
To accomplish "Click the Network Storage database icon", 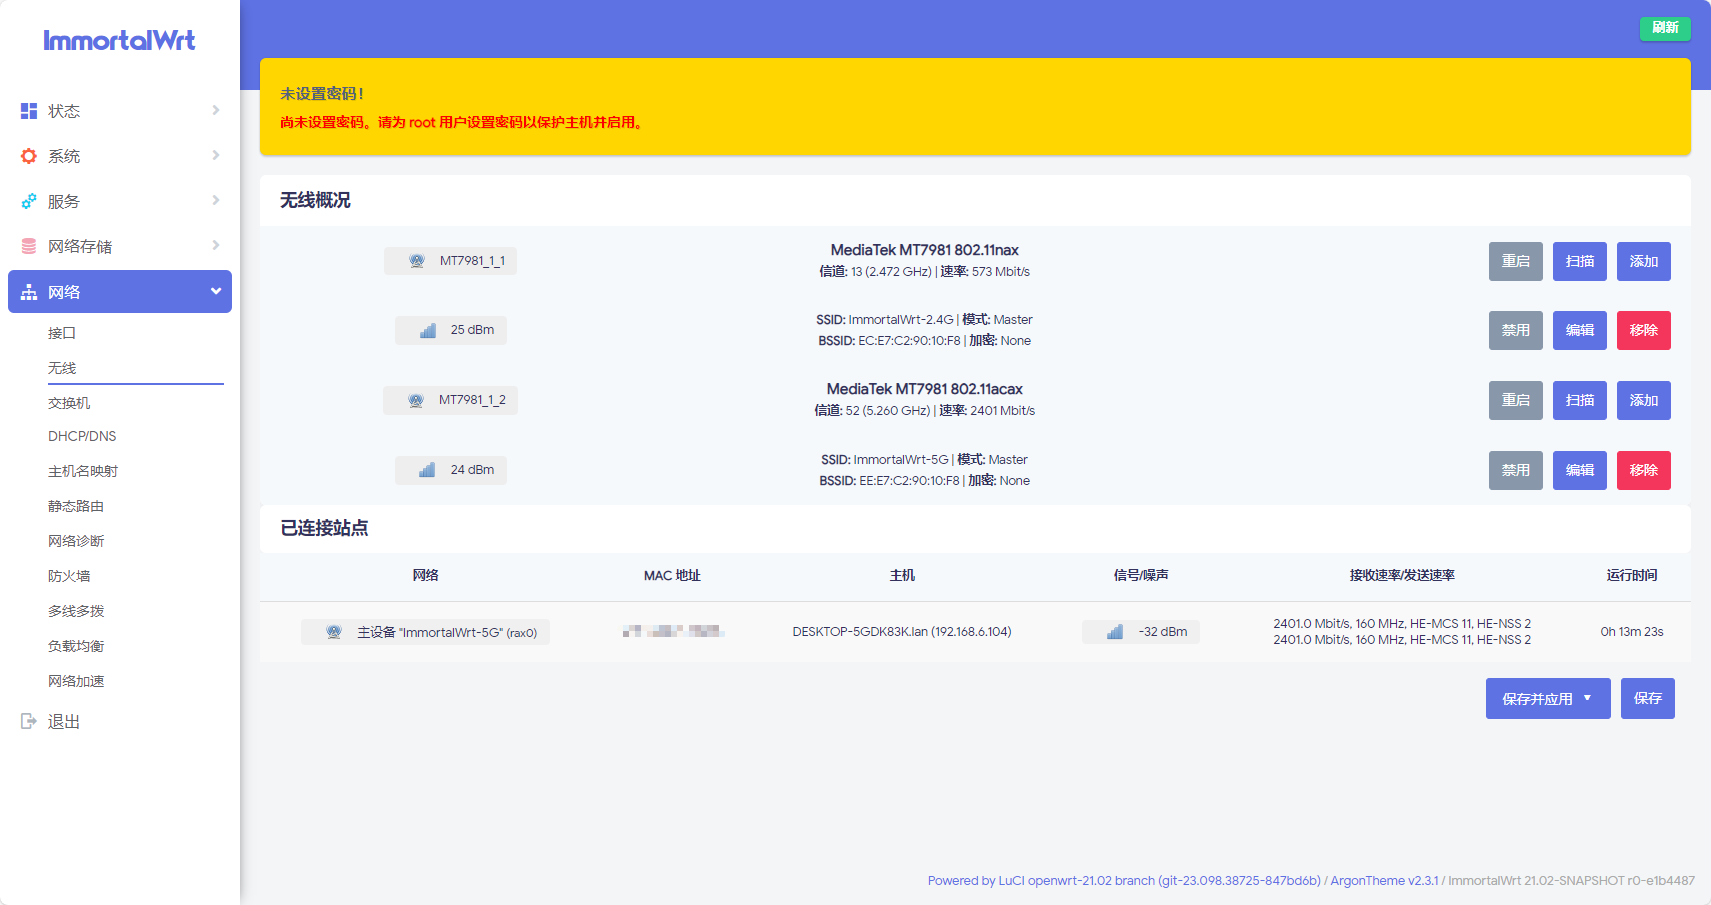I will click(x=29, y=246).
